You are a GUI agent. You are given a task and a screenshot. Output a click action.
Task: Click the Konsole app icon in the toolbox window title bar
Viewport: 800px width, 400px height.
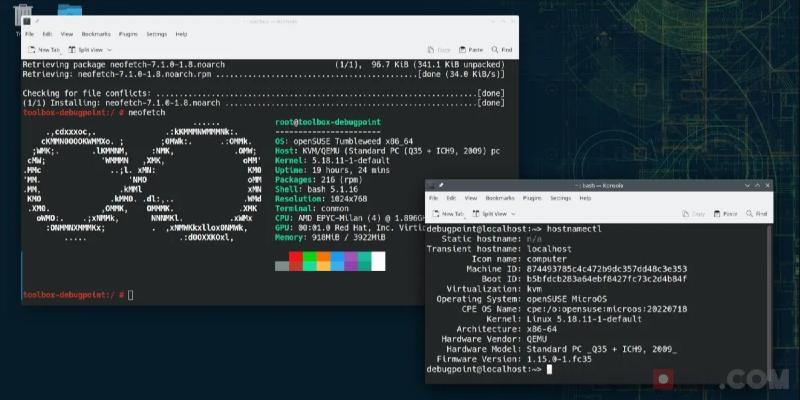(x=27, y=21)
